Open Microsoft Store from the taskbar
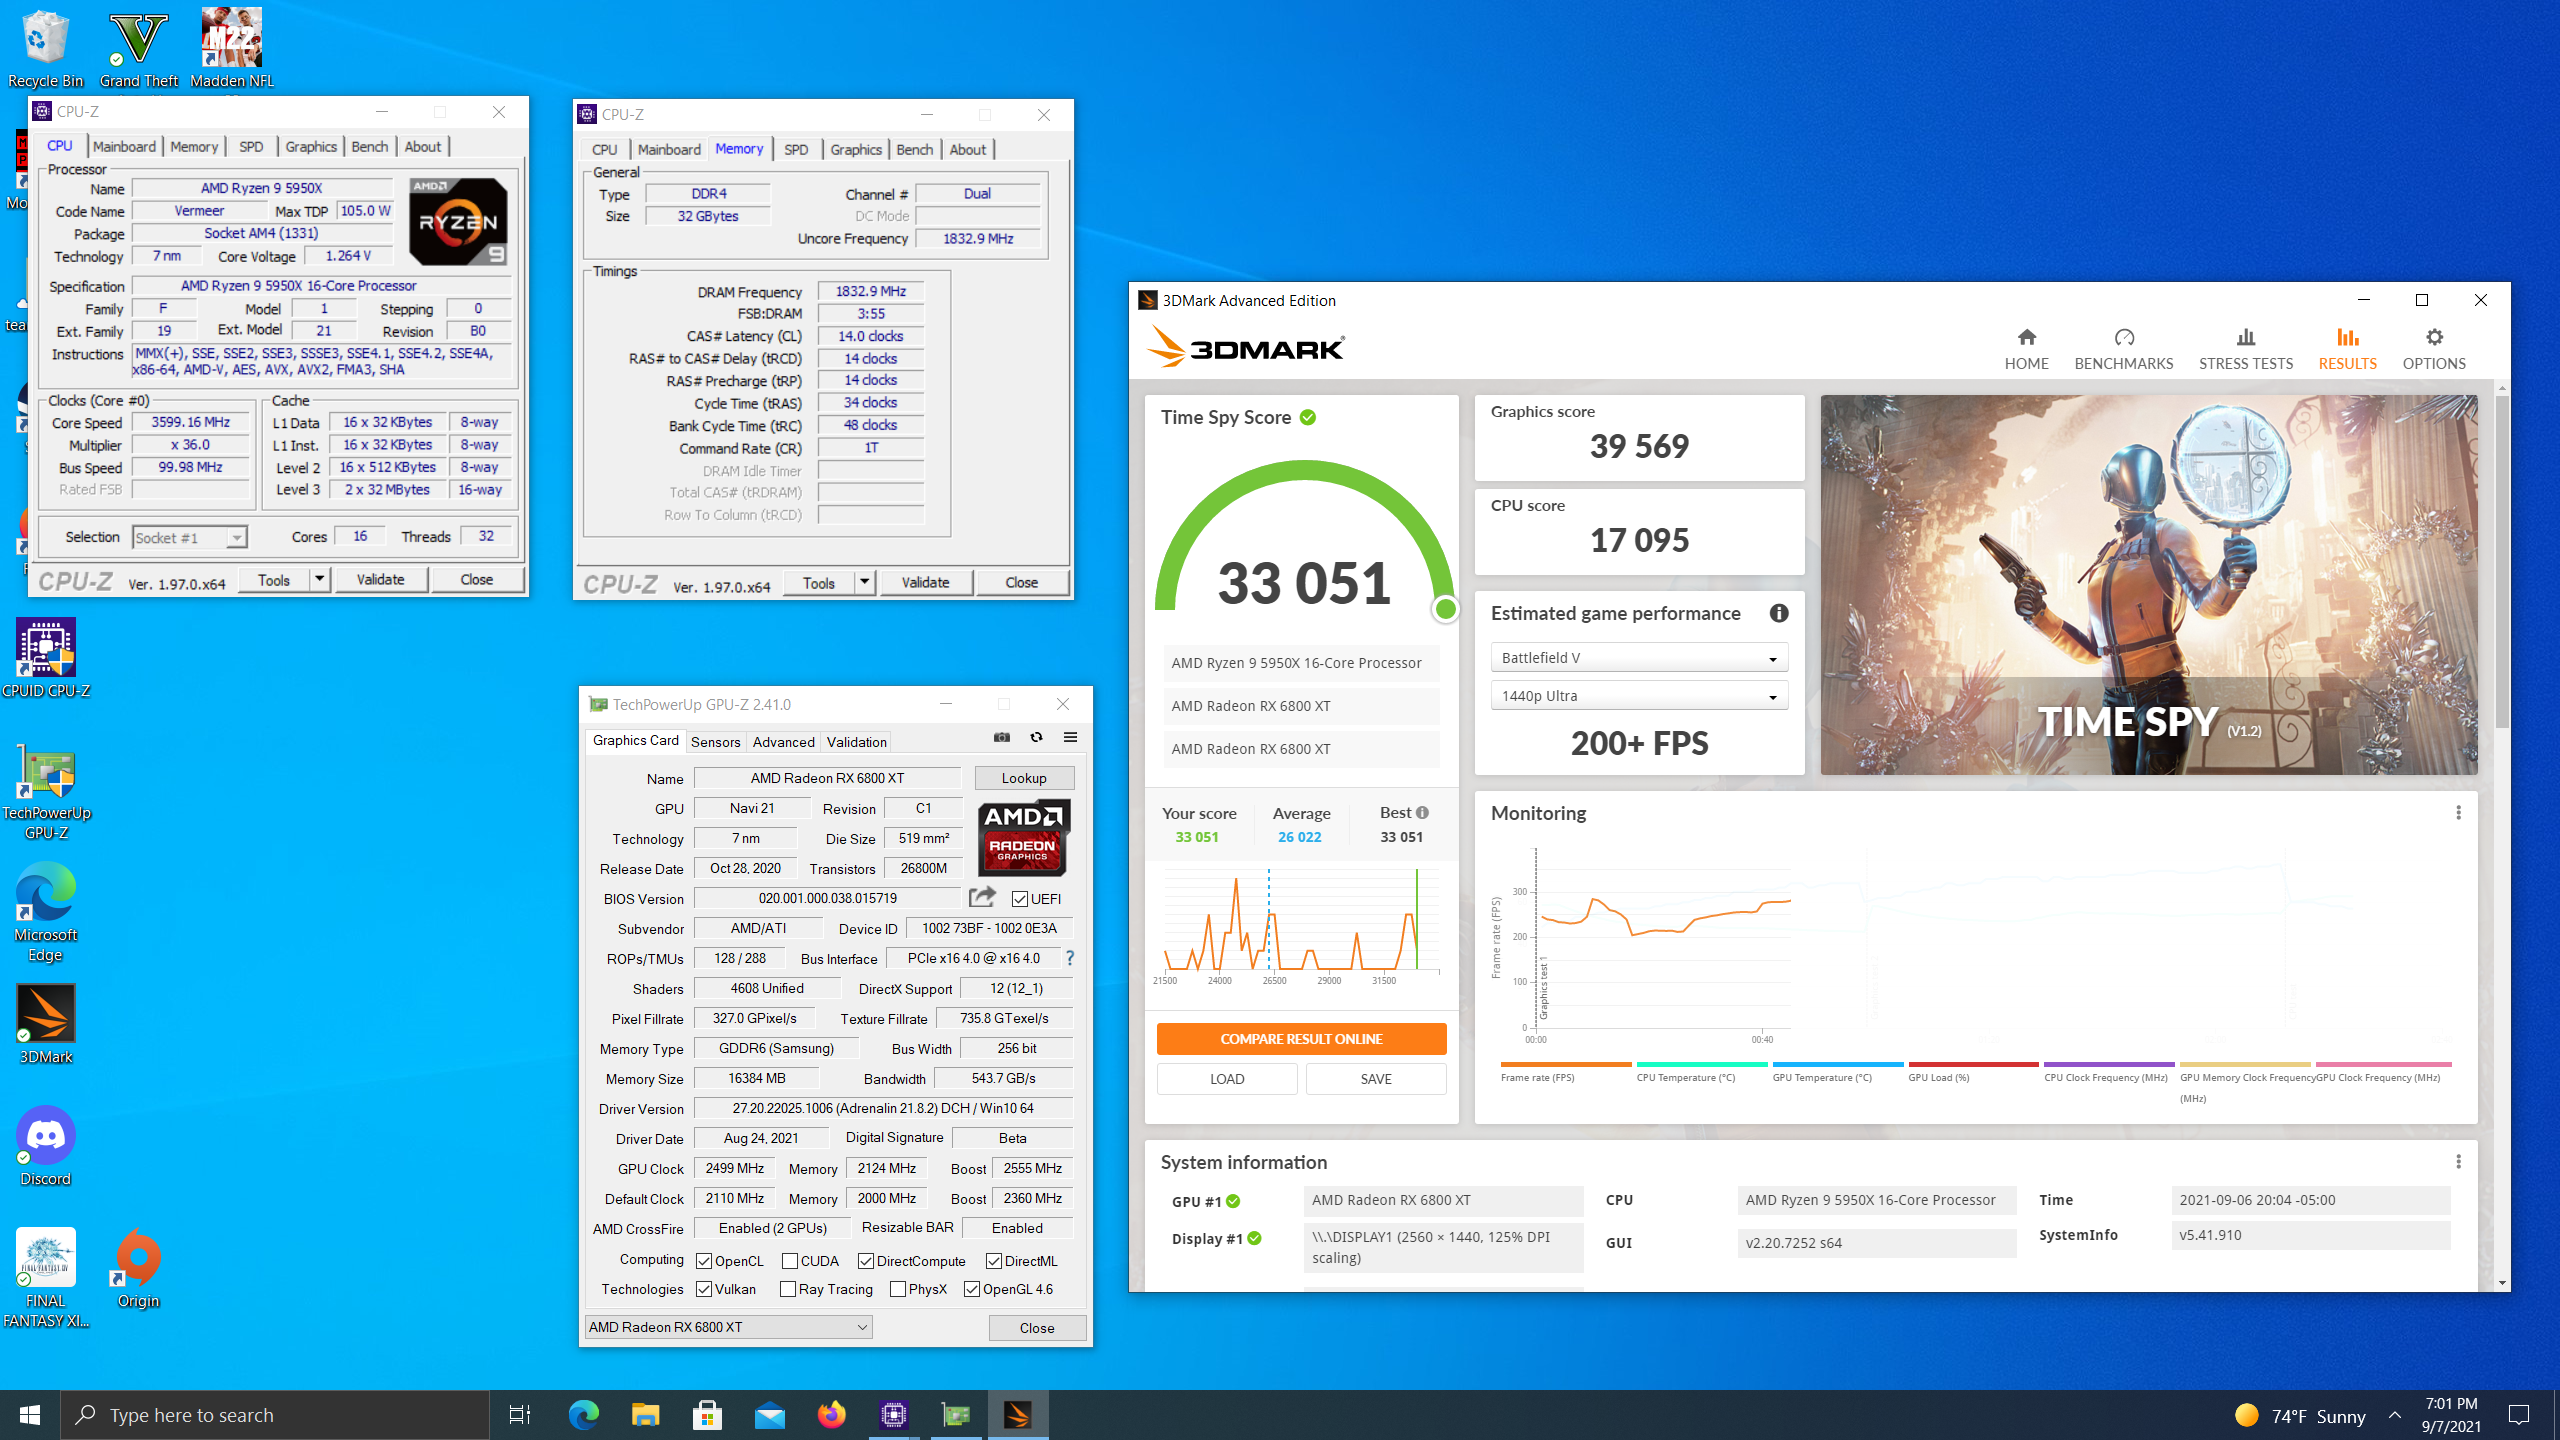Image resolution: width=2560 pixels, height=1440 pixels. (x=708, y=1415)
